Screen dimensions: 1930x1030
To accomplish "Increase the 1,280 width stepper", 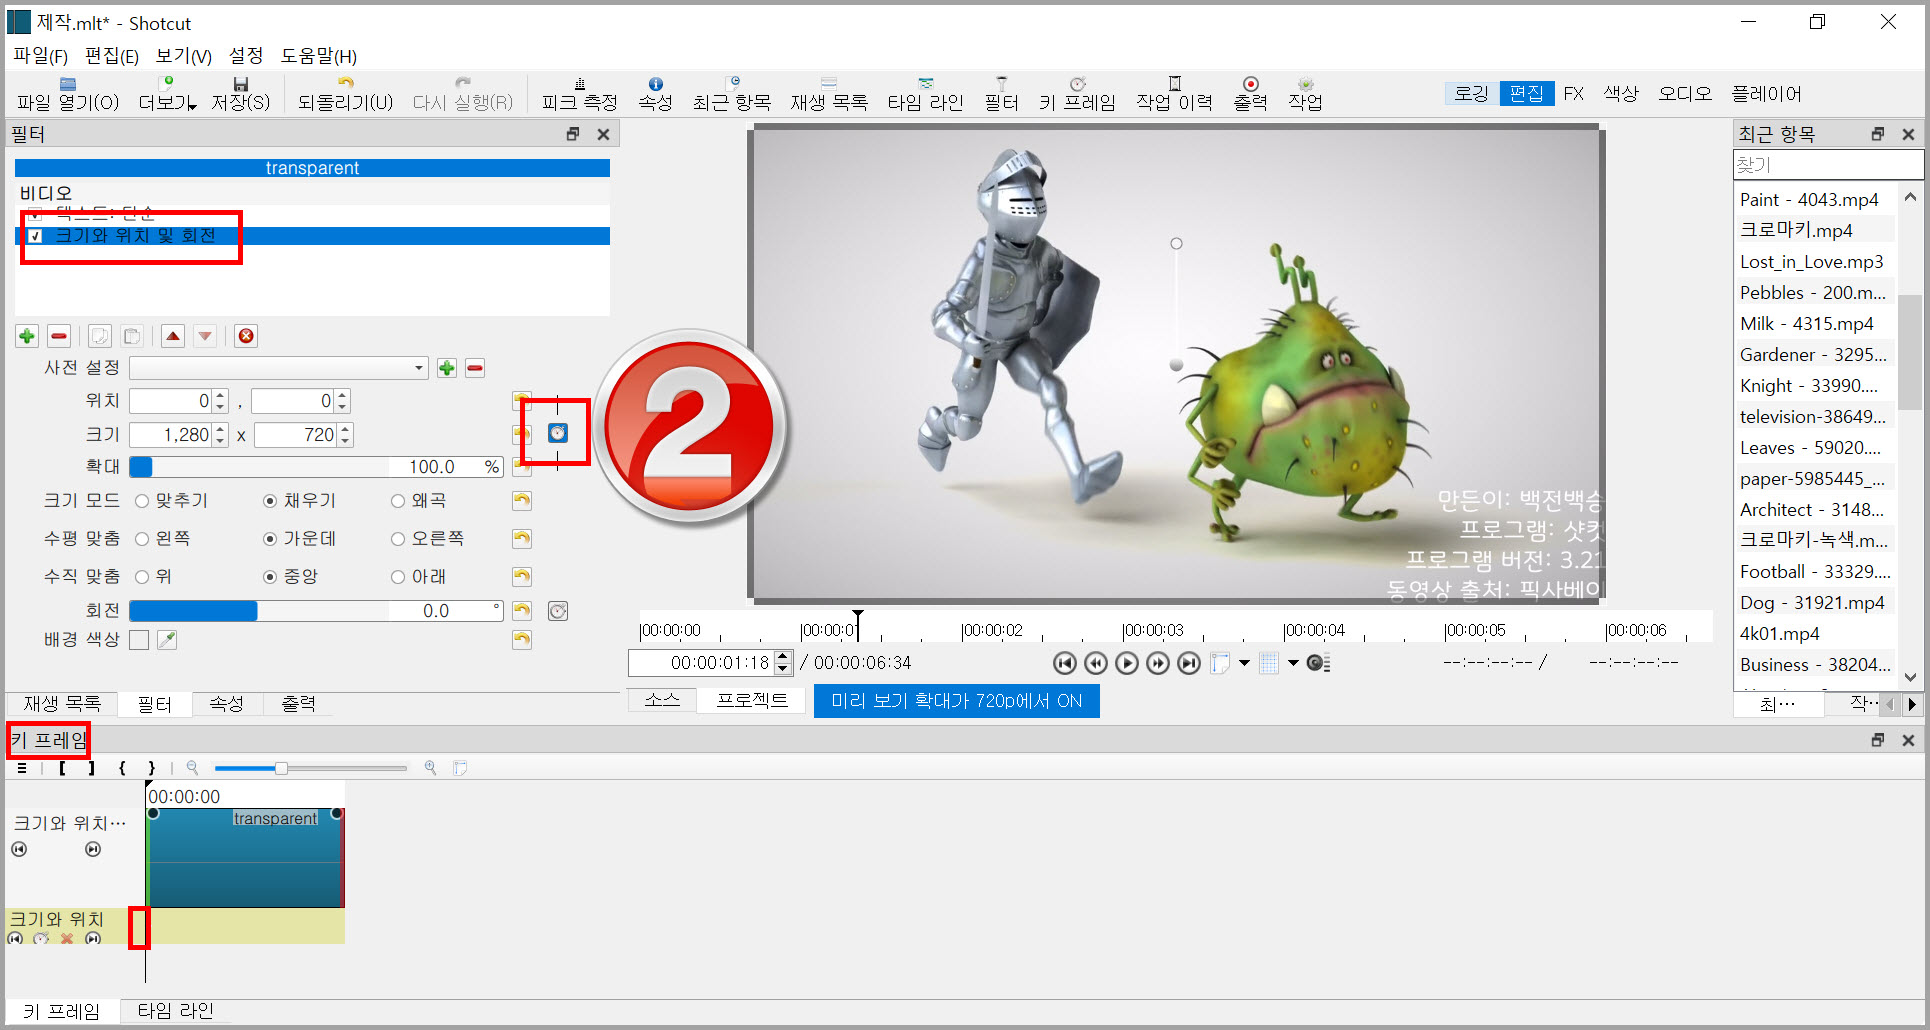I will [x=220, y=430].
